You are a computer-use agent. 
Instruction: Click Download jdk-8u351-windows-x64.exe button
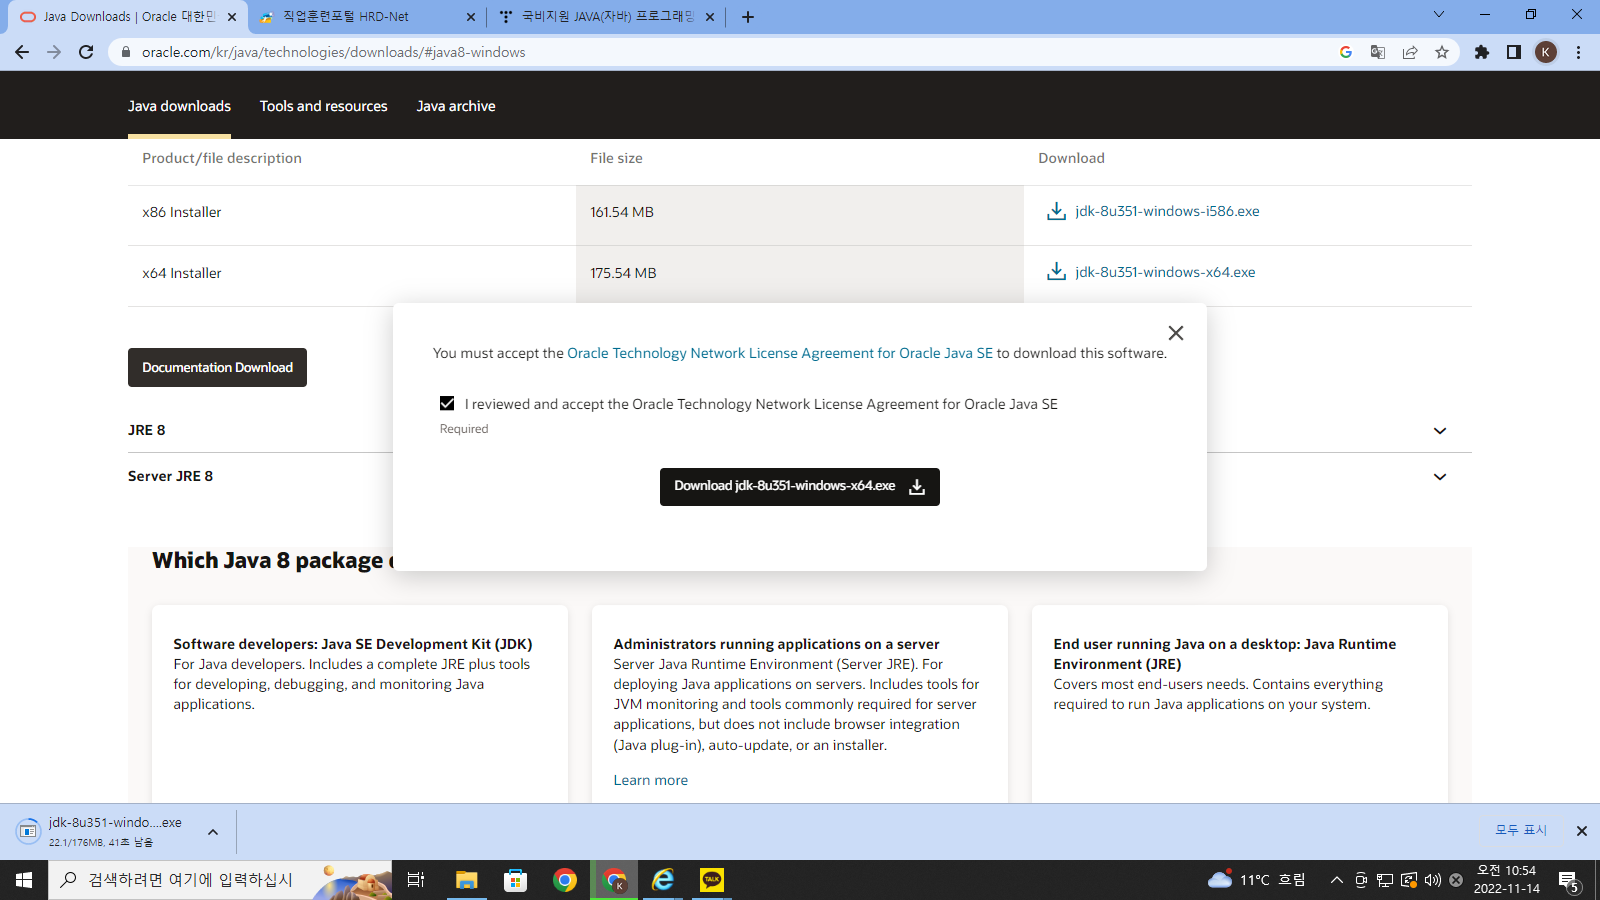click(x=800, y=487)
